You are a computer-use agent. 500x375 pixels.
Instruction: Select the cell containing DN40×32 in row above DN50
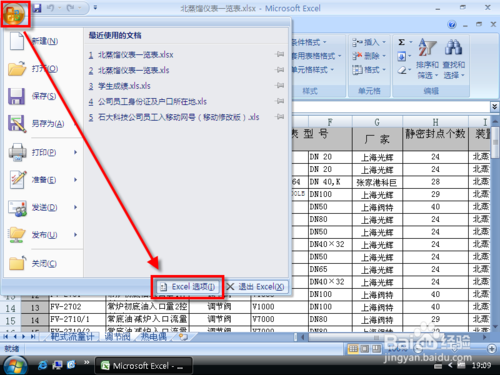(x=330, y=244)
